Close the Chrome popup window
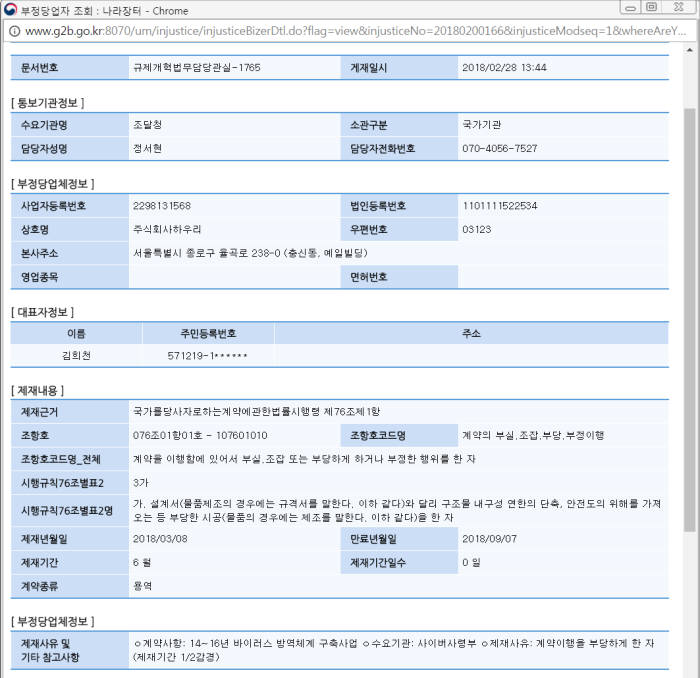700x678 pixels. 679,7
